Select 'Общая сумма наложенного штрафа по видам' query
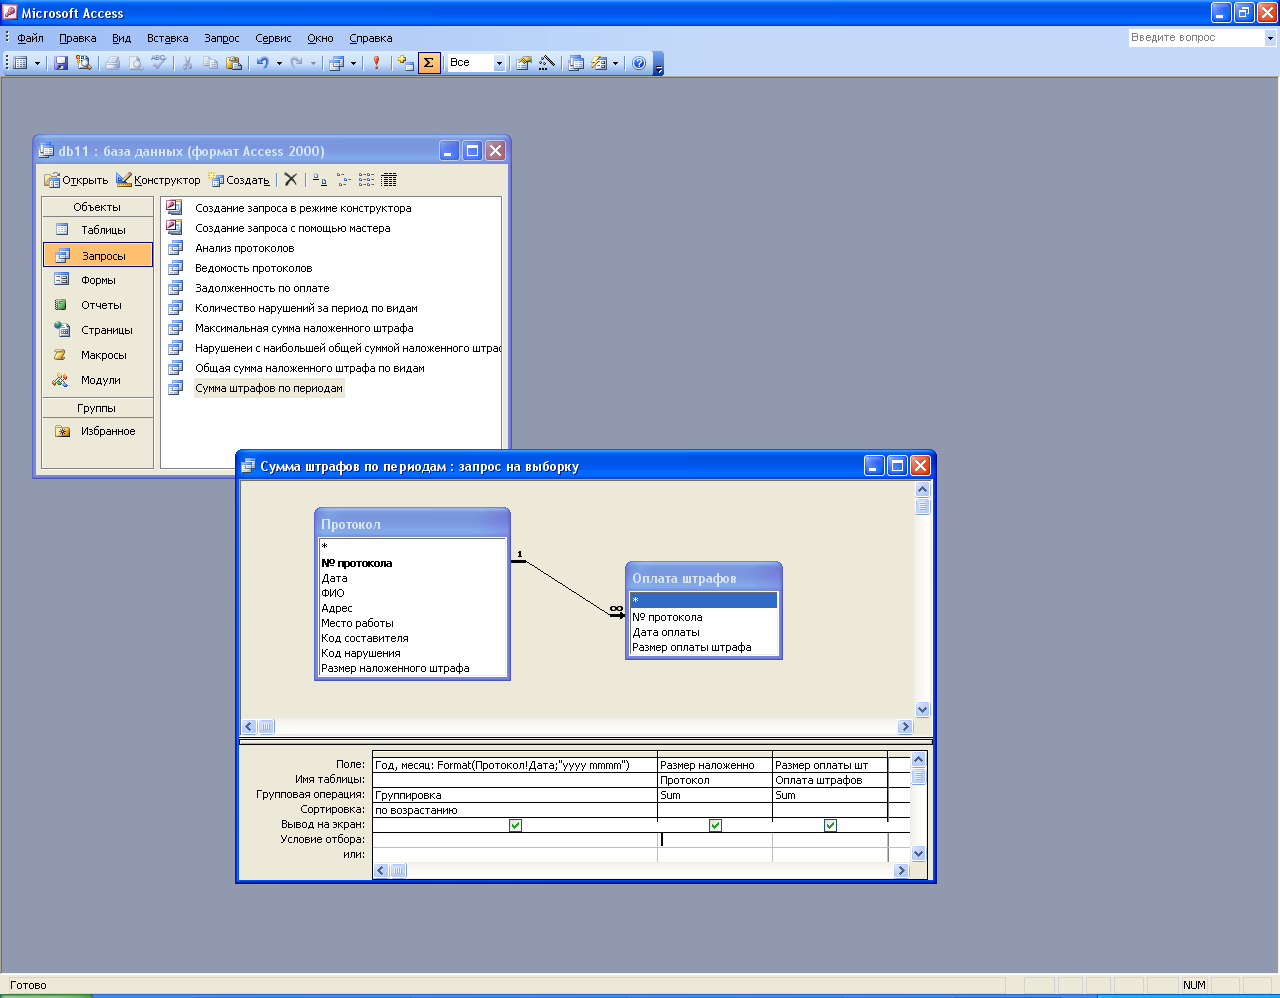 coord(309,368)
